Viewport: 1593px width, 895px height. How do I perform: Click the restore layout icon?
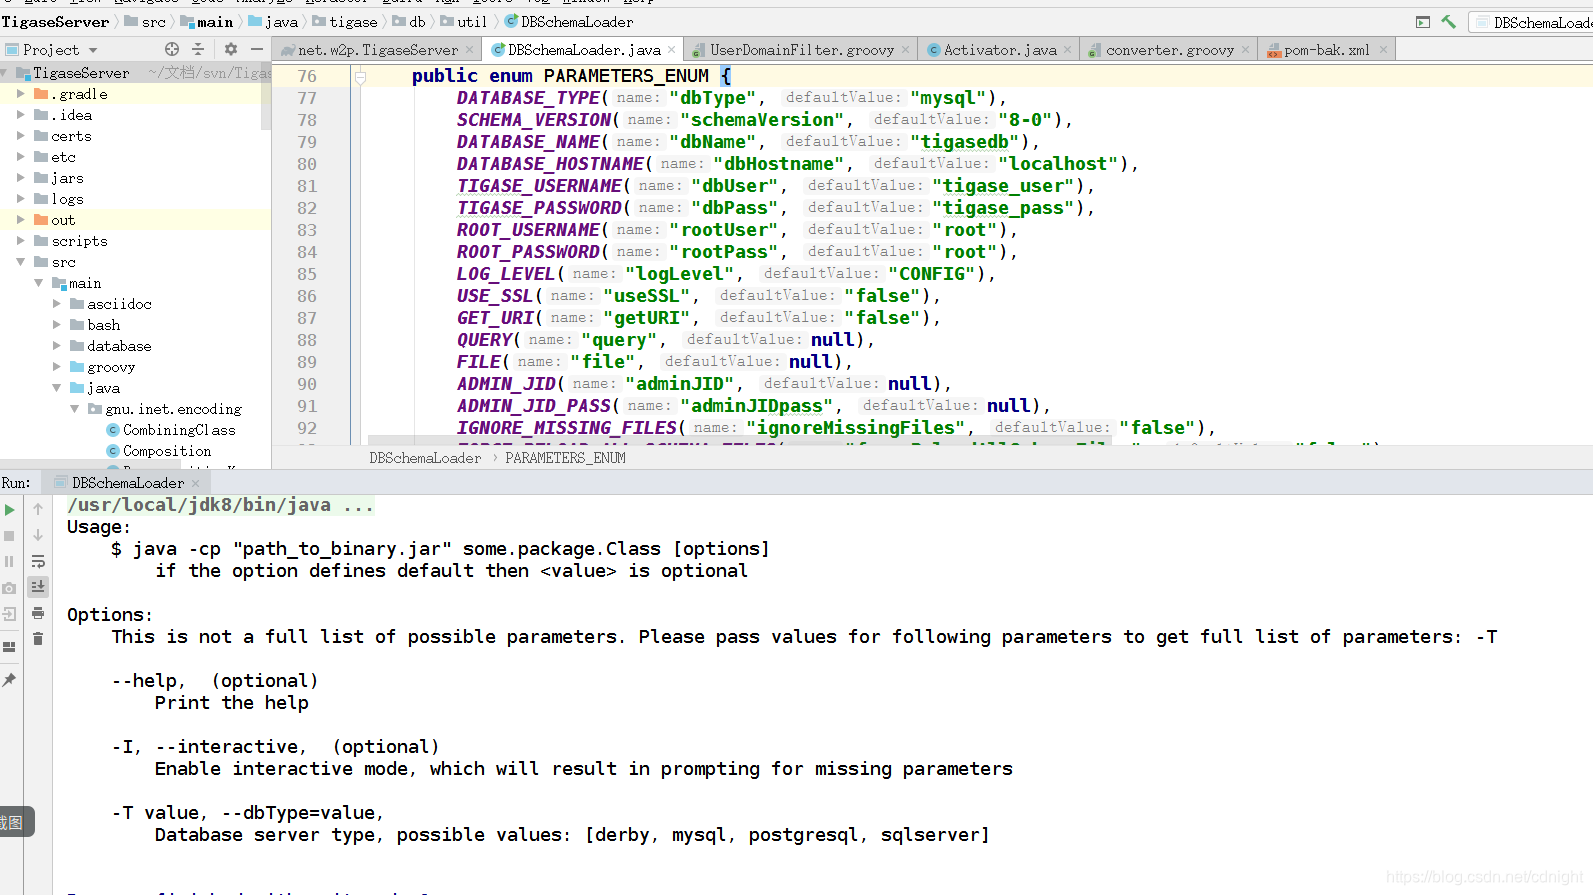pos(10,647)
